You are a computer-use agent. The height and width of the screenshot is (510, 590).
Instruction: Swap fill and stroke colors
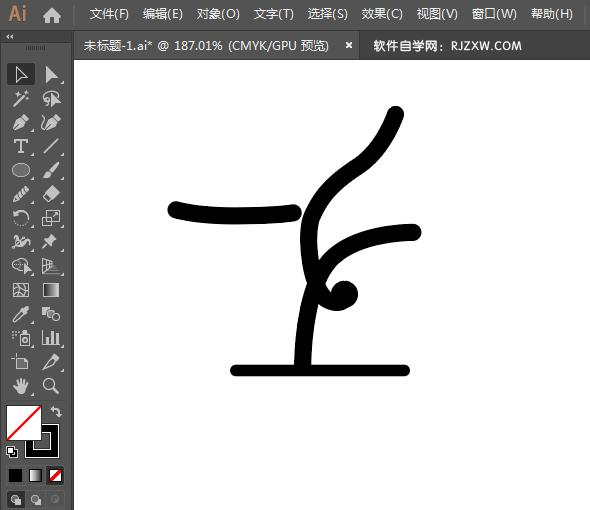point(56,411)
